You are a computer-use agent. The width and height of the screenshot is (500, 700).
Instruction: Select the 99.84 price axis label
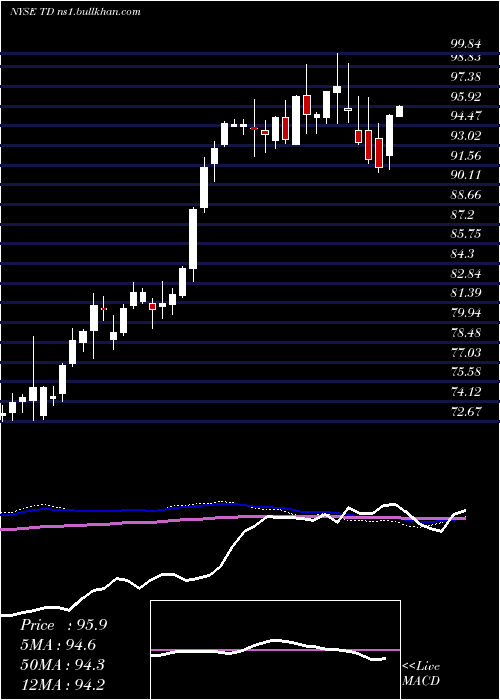click(466, 44)
